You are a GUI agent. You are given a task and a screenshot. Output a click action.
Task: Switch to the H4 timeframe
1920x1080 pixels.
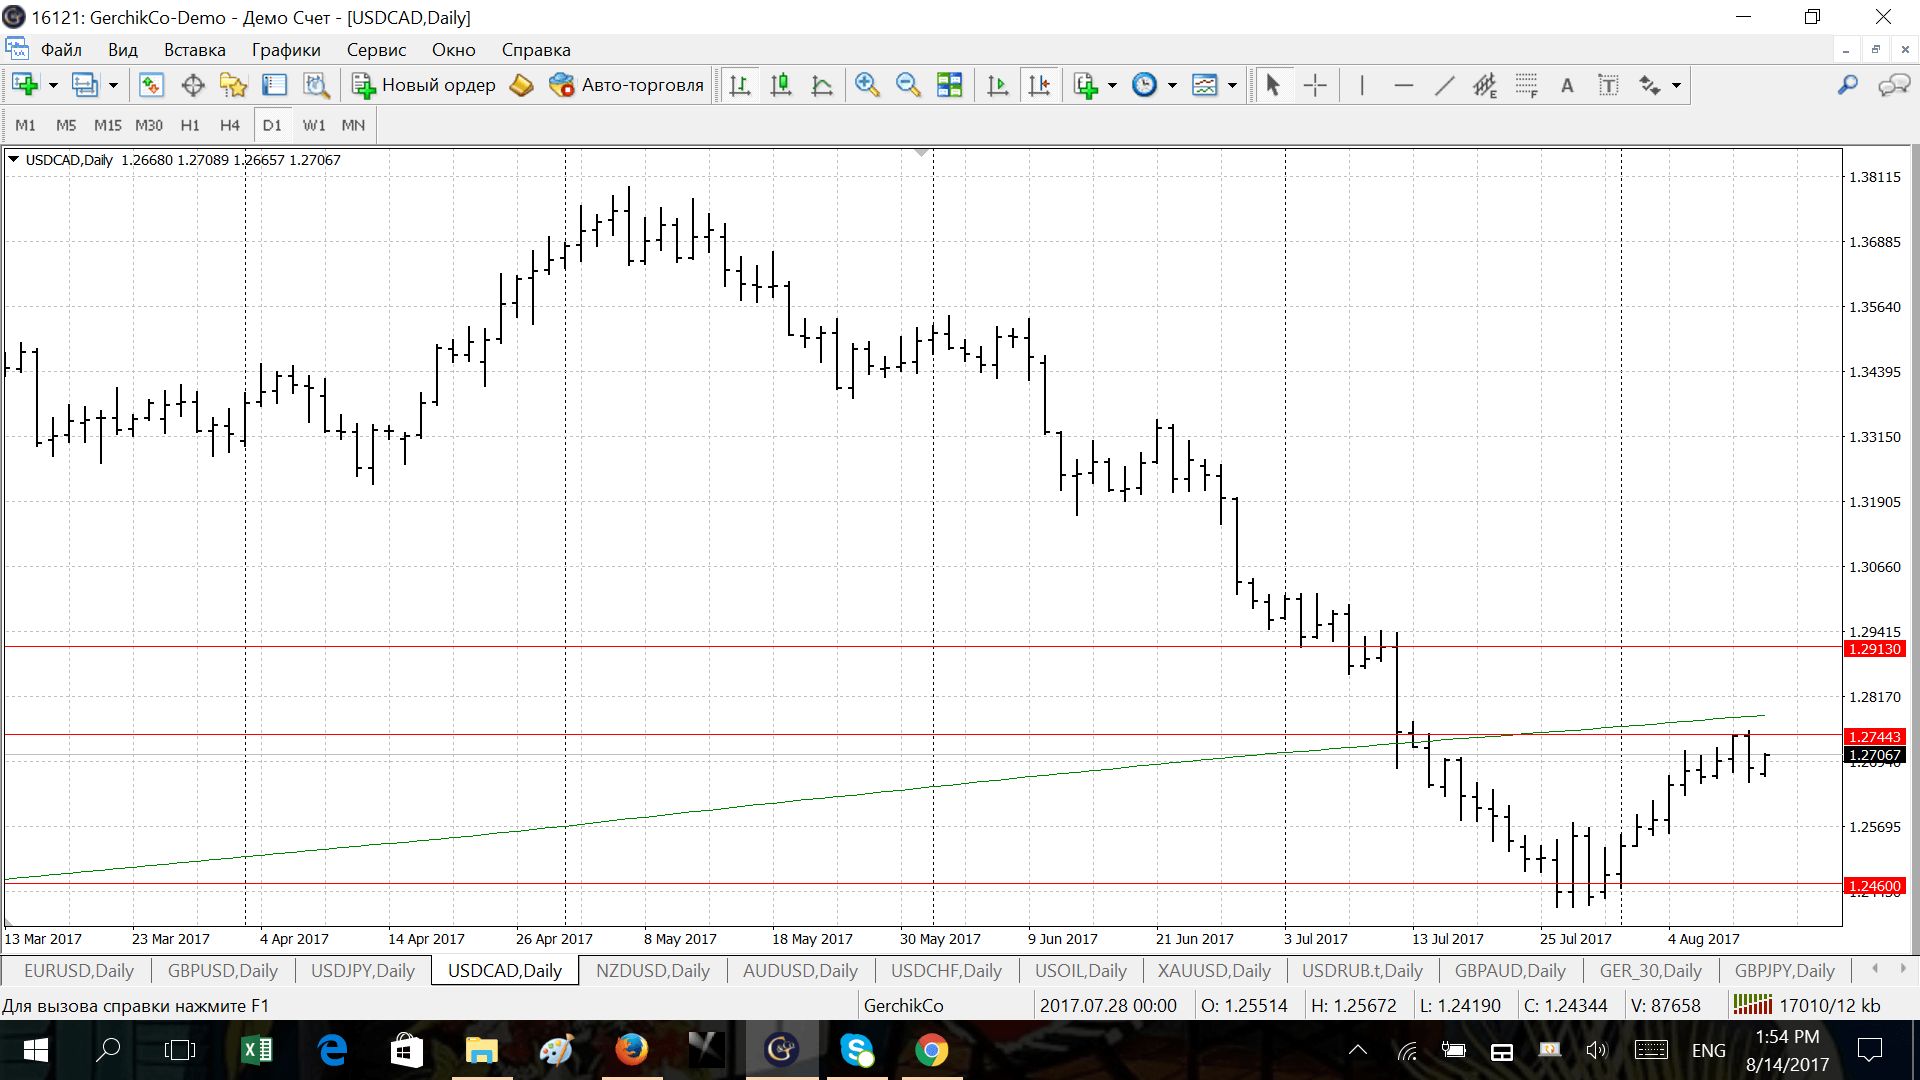[230, 125]
